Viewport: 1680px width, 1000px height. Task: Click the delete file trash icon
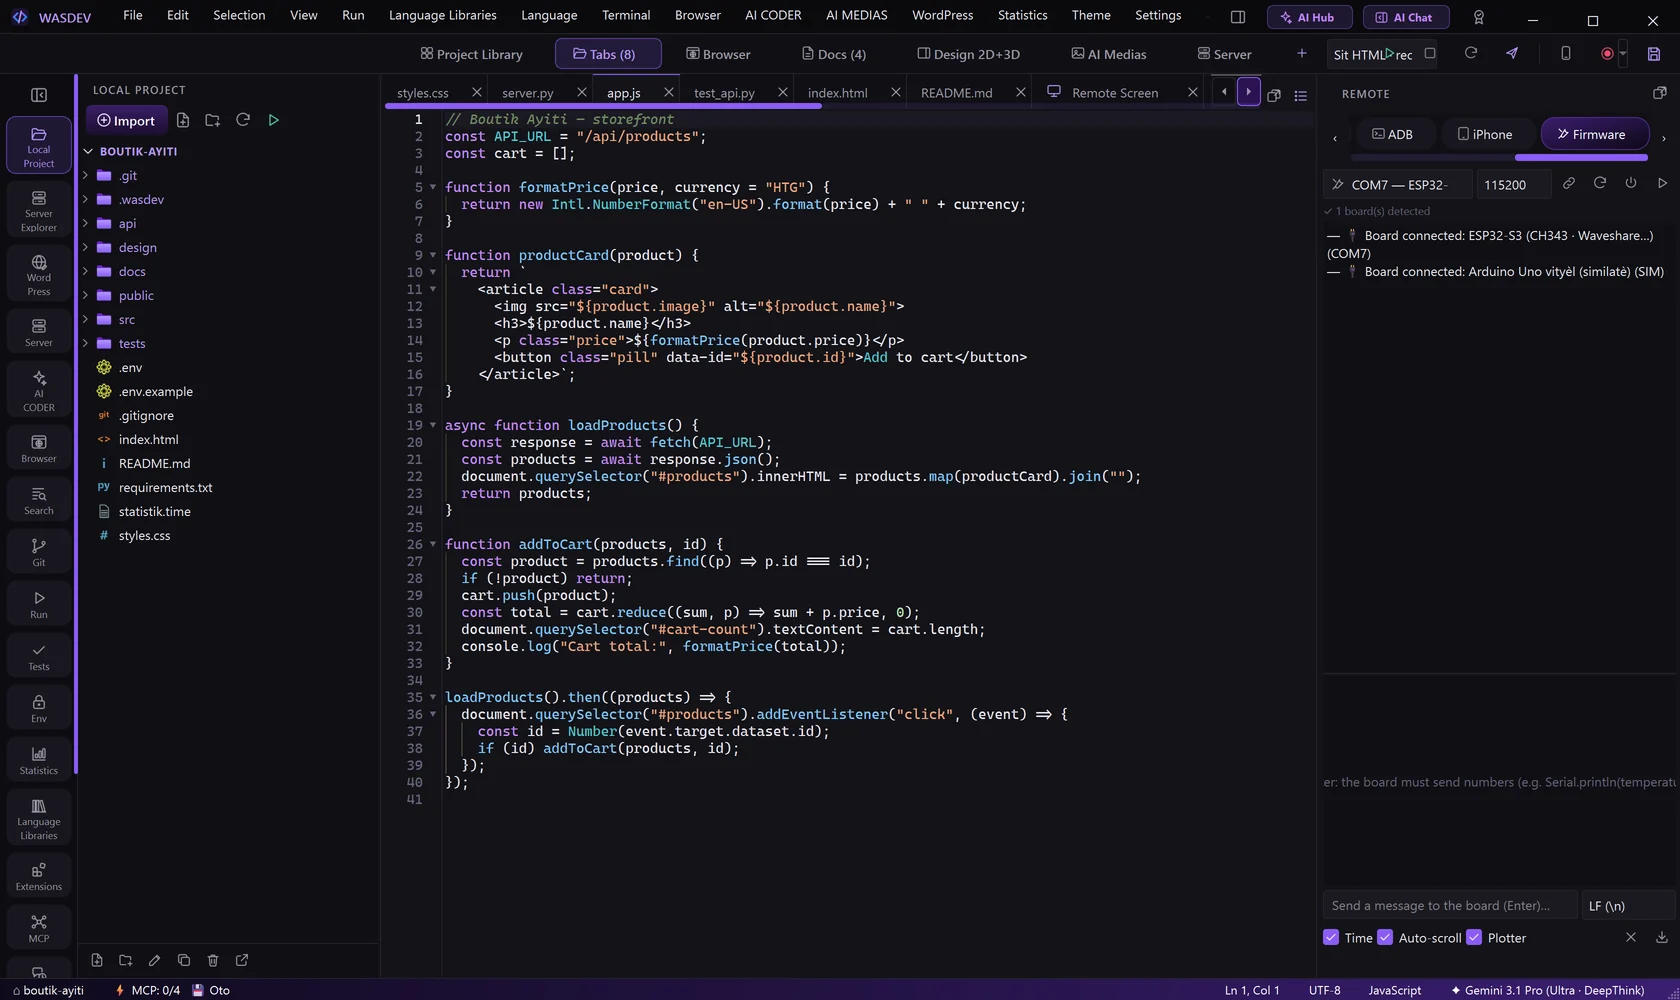click(213, 960)
